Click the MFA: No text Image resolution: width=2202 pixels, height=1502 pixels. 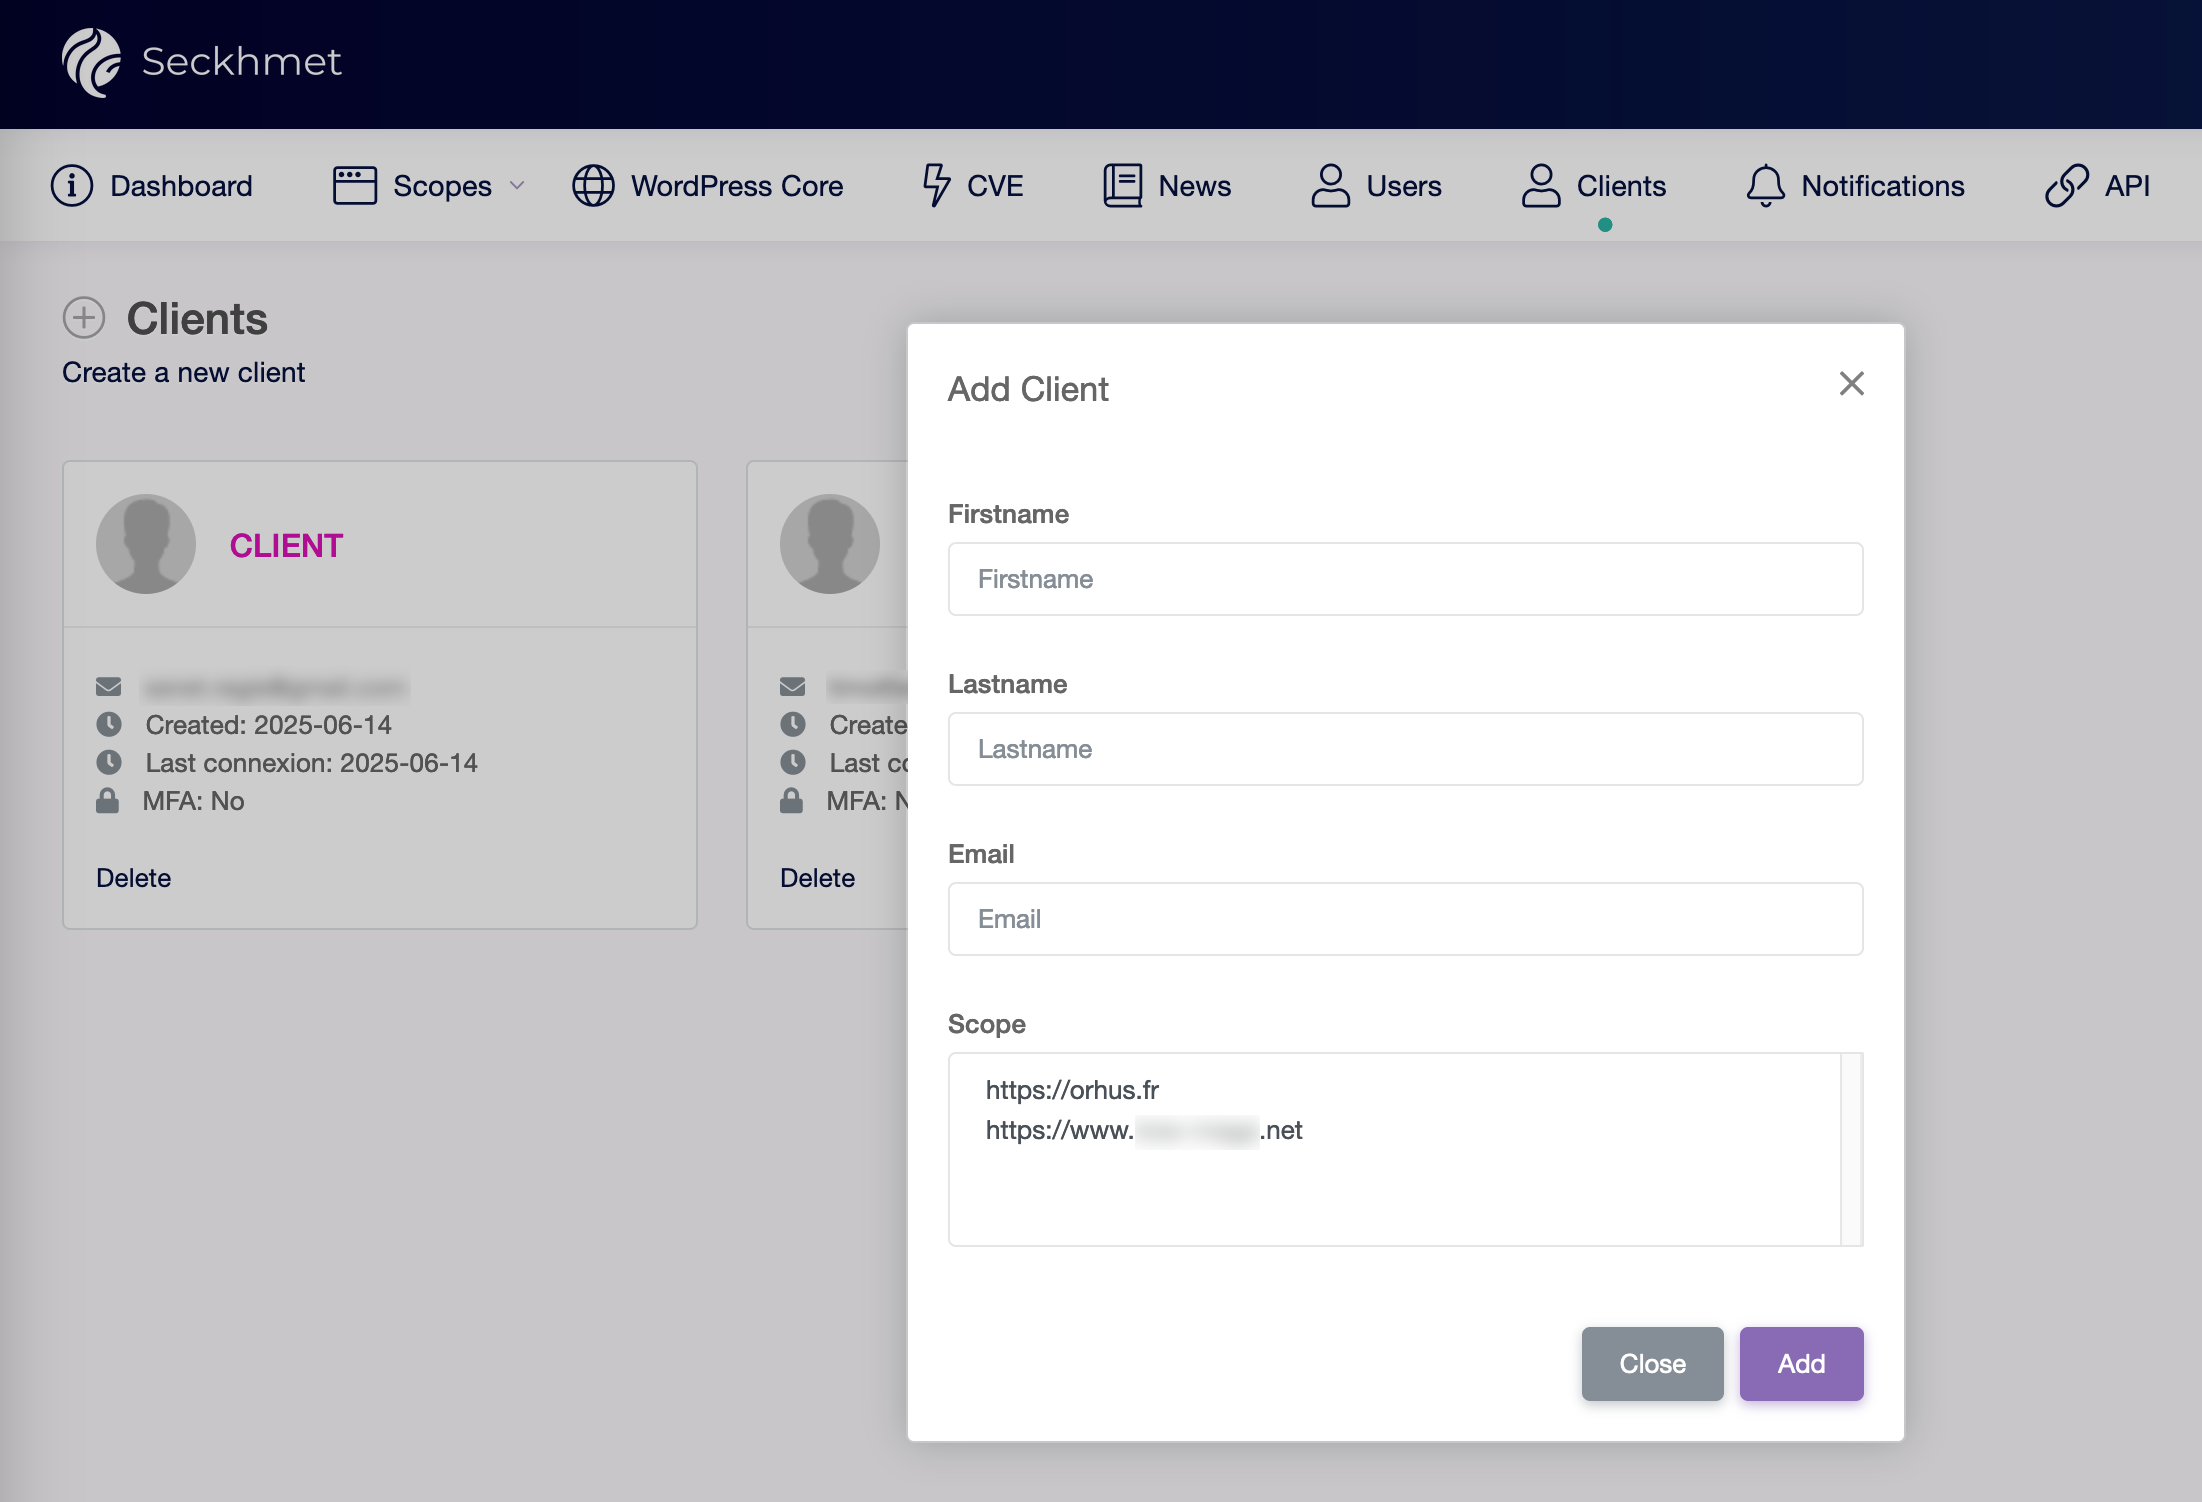click(x=193, y=801)
